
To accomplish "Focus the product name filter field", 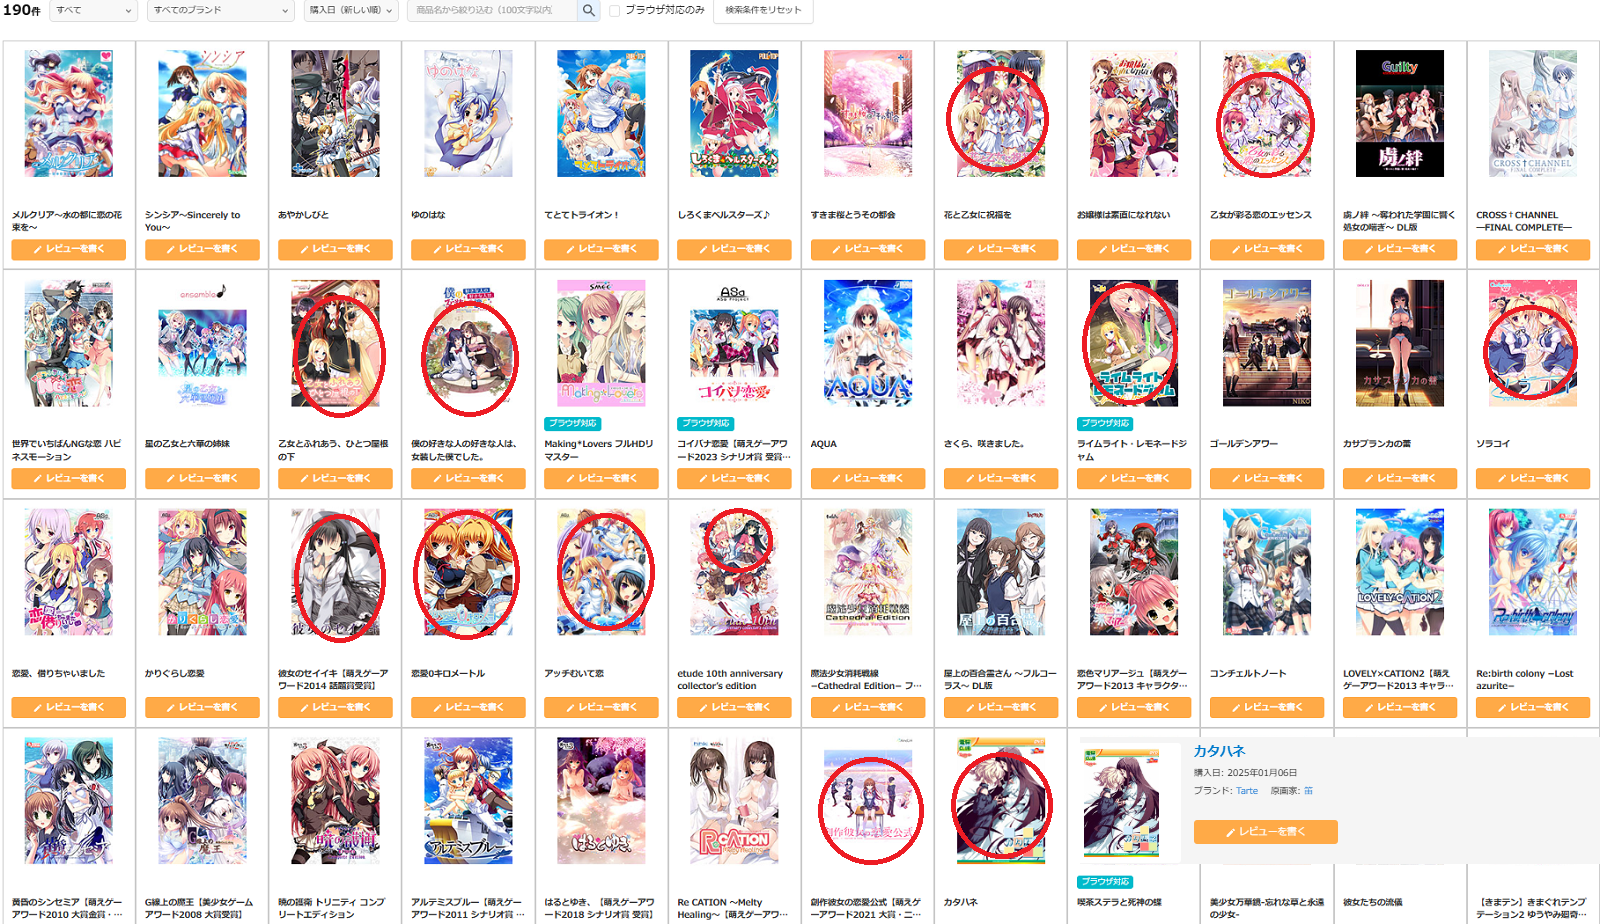I will [x=493, y=10].
